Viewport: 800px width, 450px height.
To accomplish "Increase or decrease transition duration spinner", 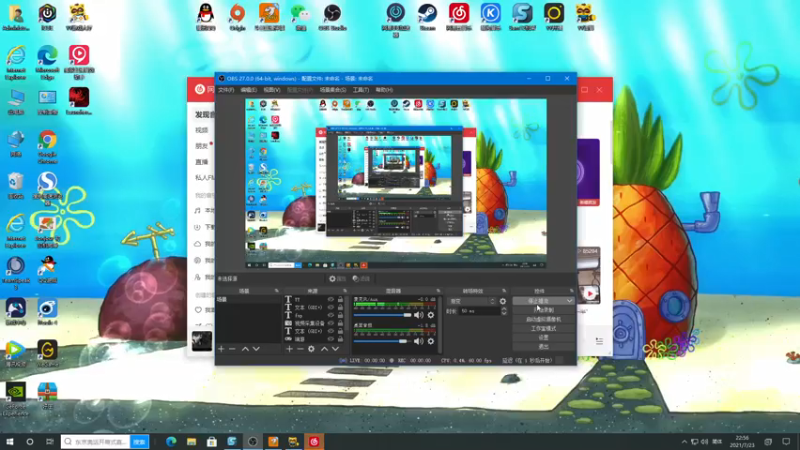I will coord(504,311).
